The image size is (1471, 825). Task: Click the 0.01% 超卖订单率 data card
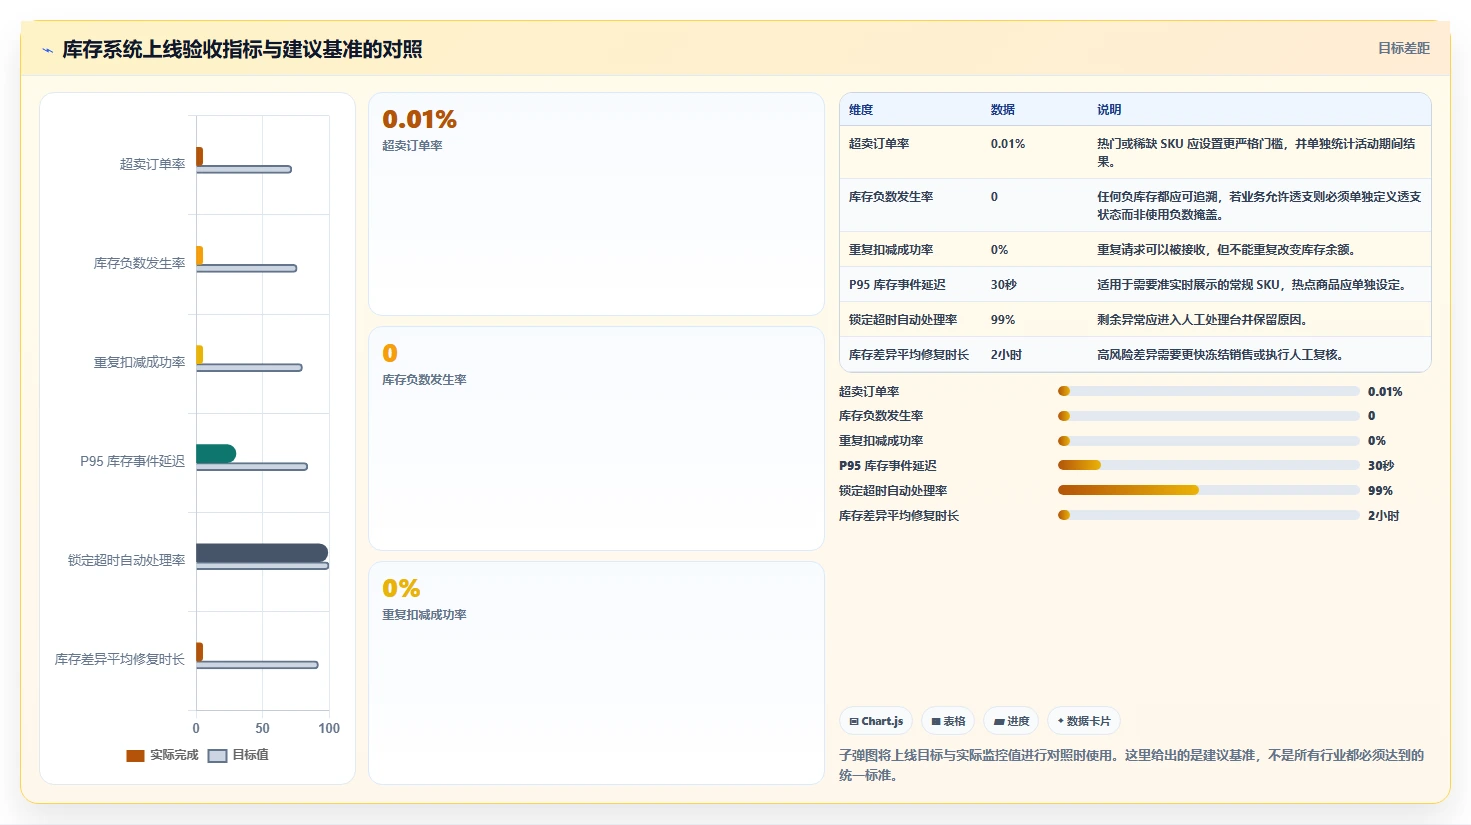coord(596,204)
